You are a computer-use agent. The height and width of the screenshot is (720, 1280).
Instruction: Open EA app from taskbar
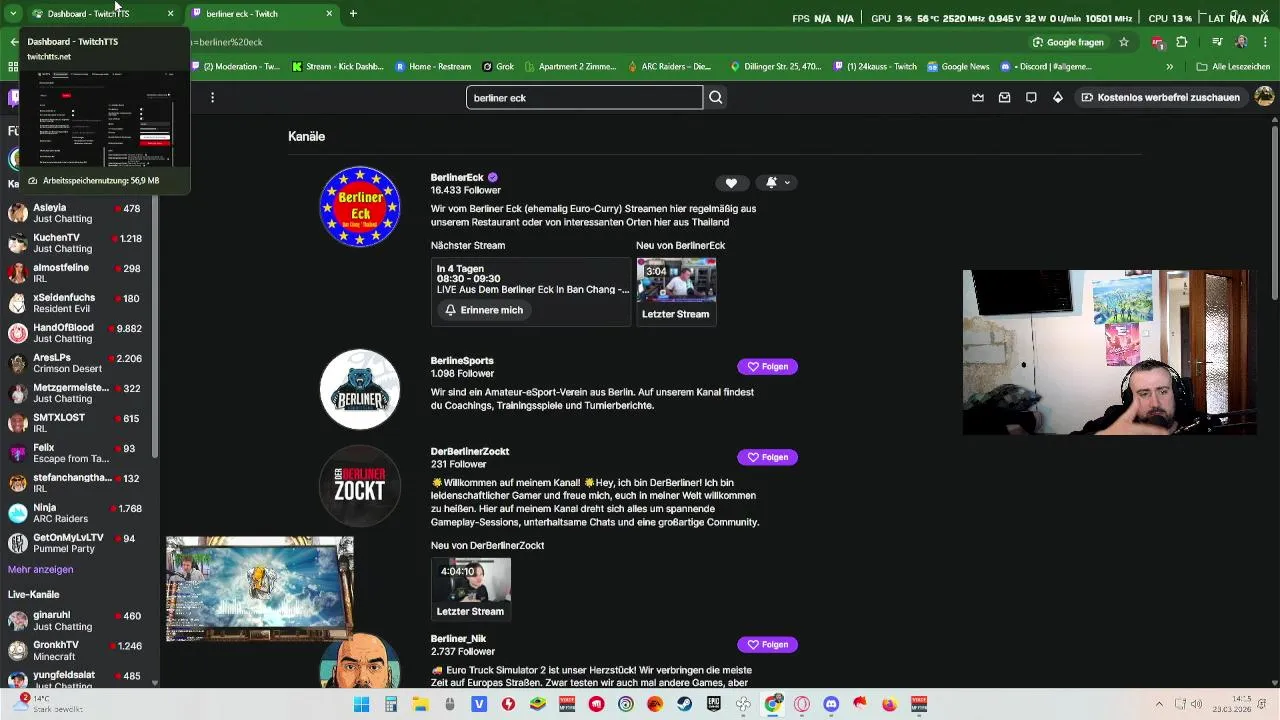655,704
